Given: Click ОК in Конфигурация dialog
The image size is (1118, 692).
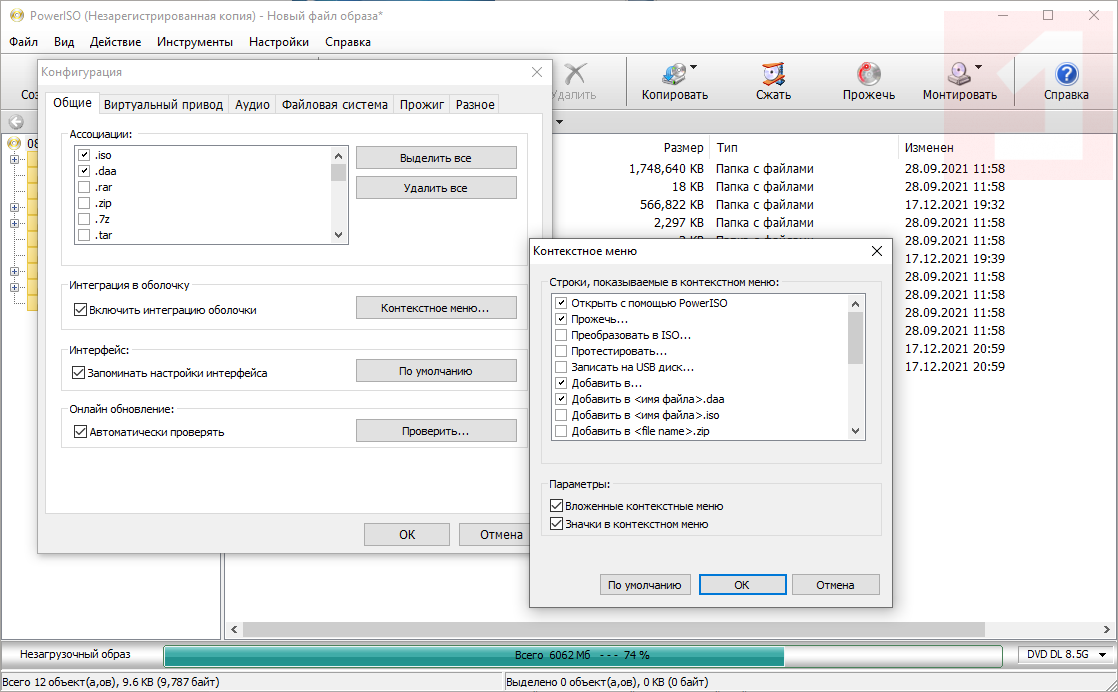Looking at the screenshot, I should coord(407,535).
